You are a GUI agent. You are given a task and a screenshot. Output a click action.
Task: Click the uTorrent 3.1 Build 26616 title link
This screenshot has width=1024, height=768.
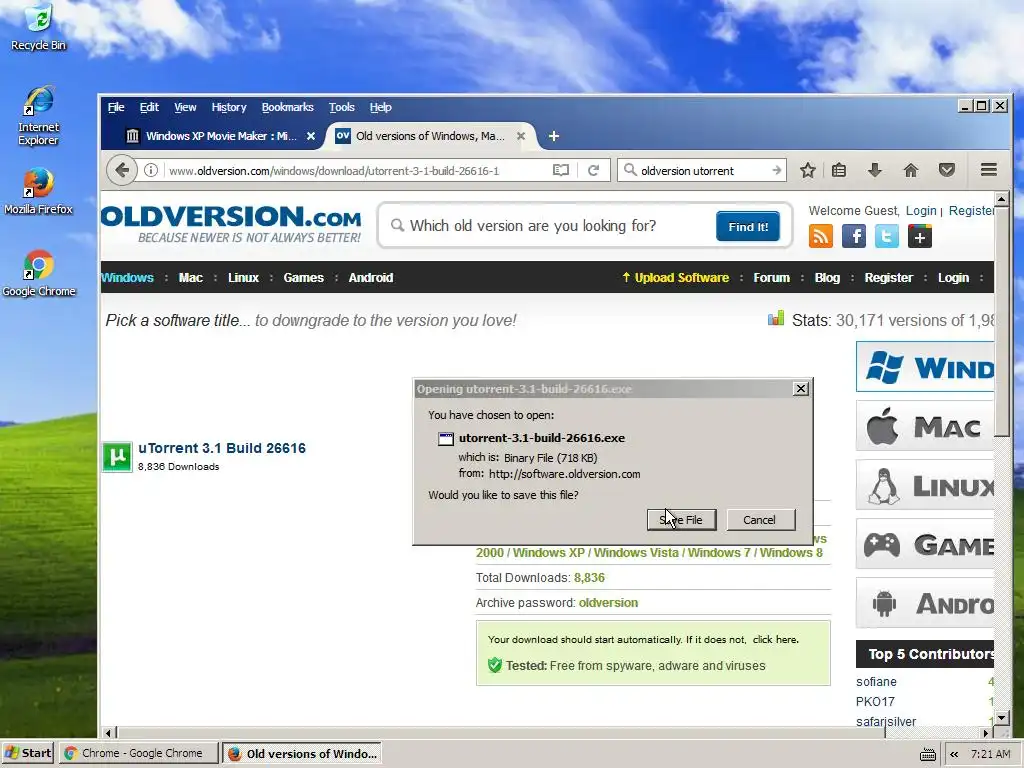222,448
